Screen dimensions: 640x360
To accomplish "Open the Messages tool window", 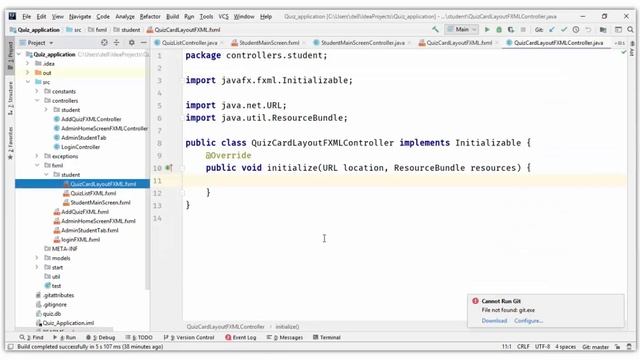I will point(284,338).
